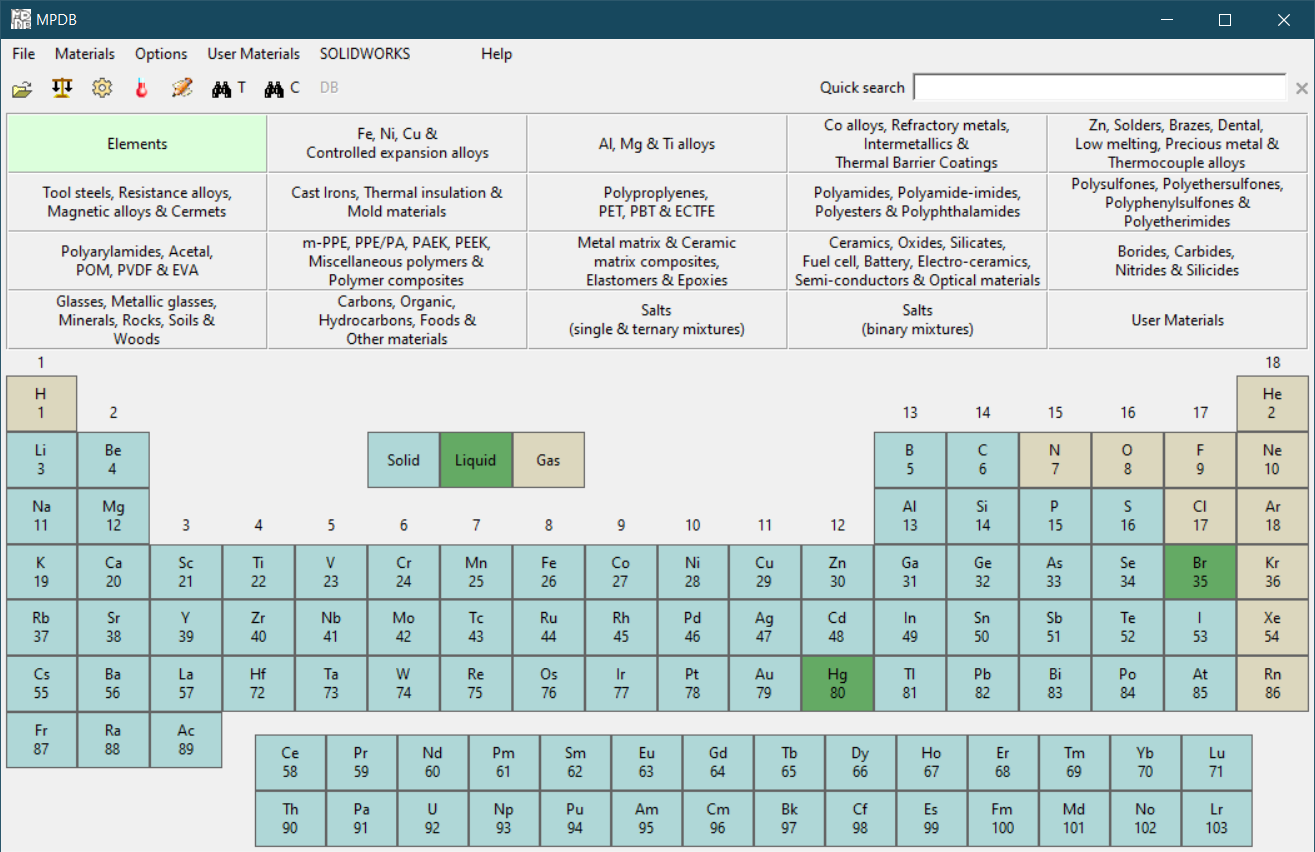The height and width of the screenshot is (852, 1315).
Task: Open the Materials menu
Action: click(x=85, y=54)
